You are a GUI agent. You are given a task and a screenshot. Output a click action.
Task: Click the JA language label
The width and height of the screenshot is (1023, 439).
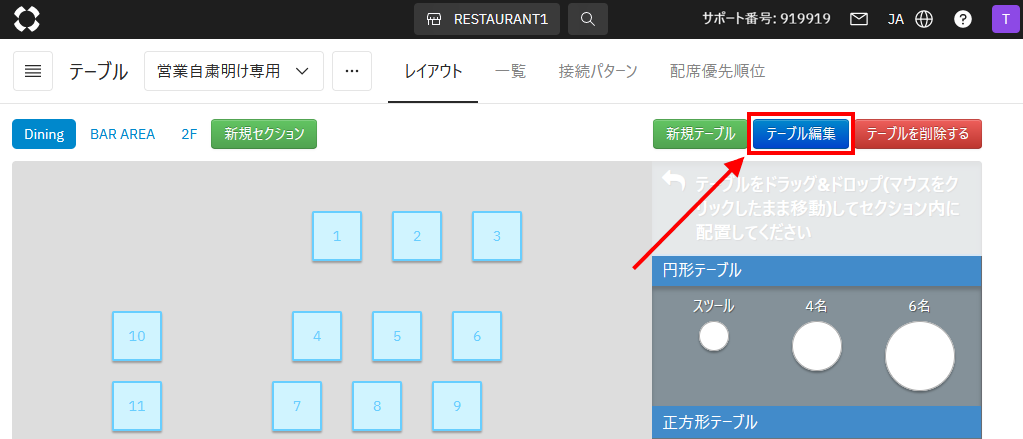point(896,19)
